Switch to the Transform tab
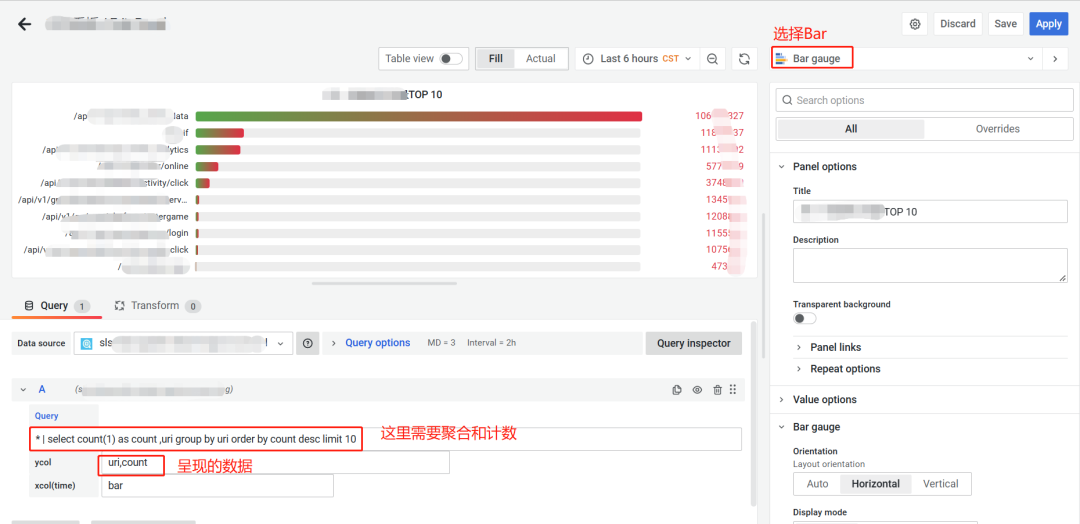The image size is (1080, 524). coord(158,306)
